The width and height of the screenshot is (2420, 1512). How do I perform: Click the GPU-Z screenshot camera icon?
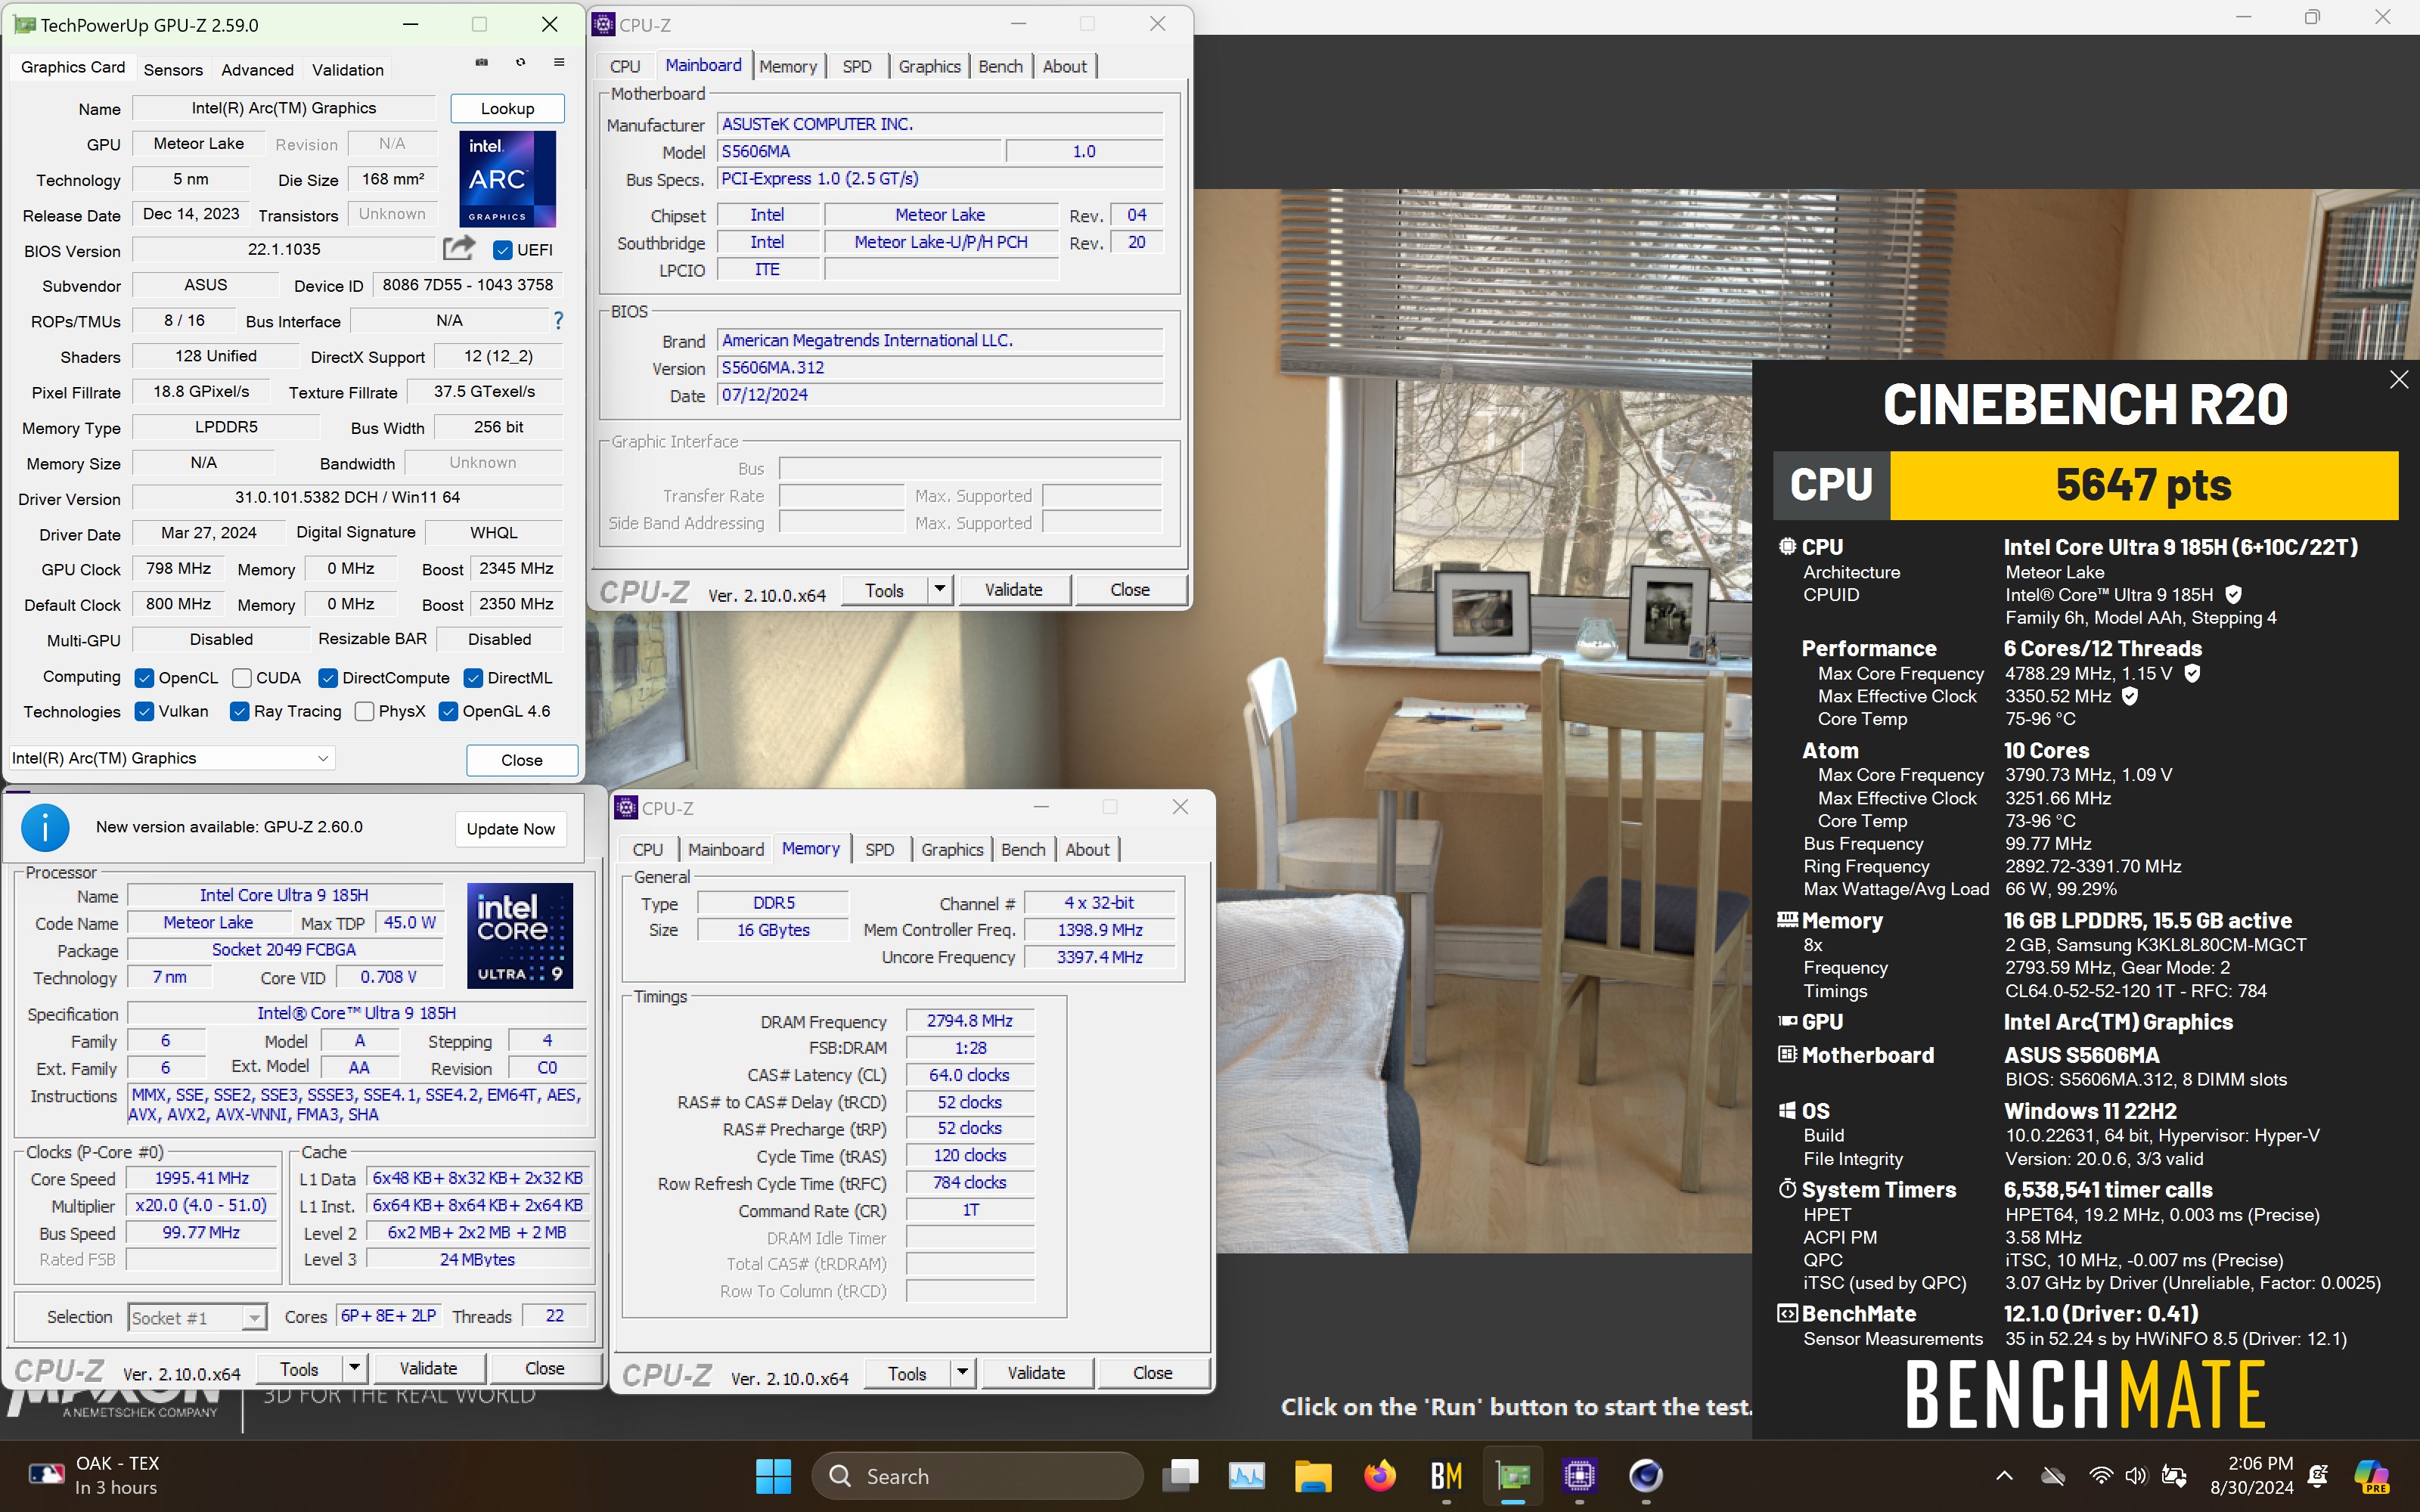coord(481,63)
